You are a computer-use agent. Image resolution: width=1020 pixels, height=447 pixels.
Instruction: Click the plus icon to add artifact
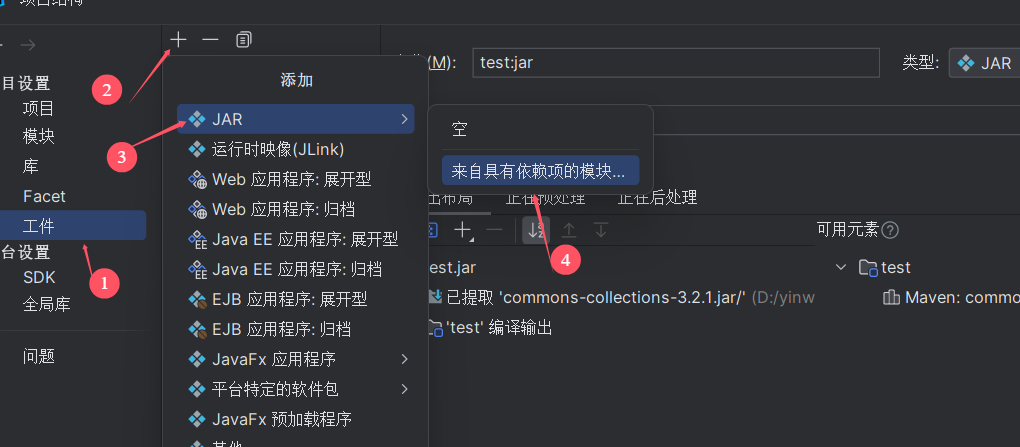[x=178, y=40]
